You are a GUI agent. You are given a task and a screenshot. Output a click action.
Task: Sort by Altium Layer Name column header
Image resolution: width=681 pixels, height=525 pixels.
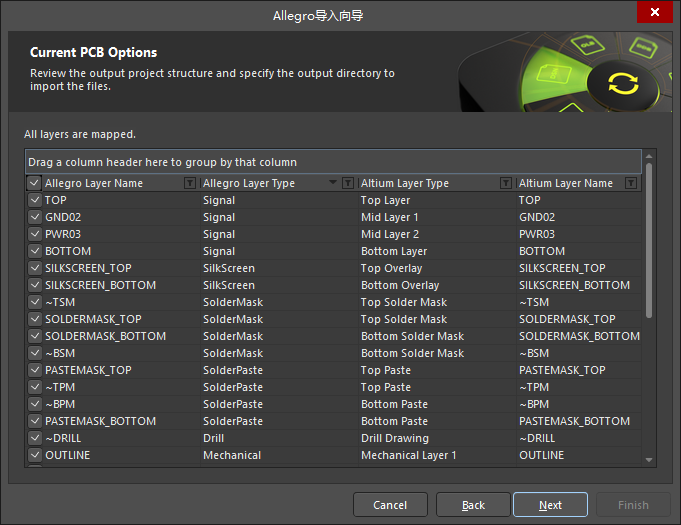pyautogui.click(x=567, y=183)
